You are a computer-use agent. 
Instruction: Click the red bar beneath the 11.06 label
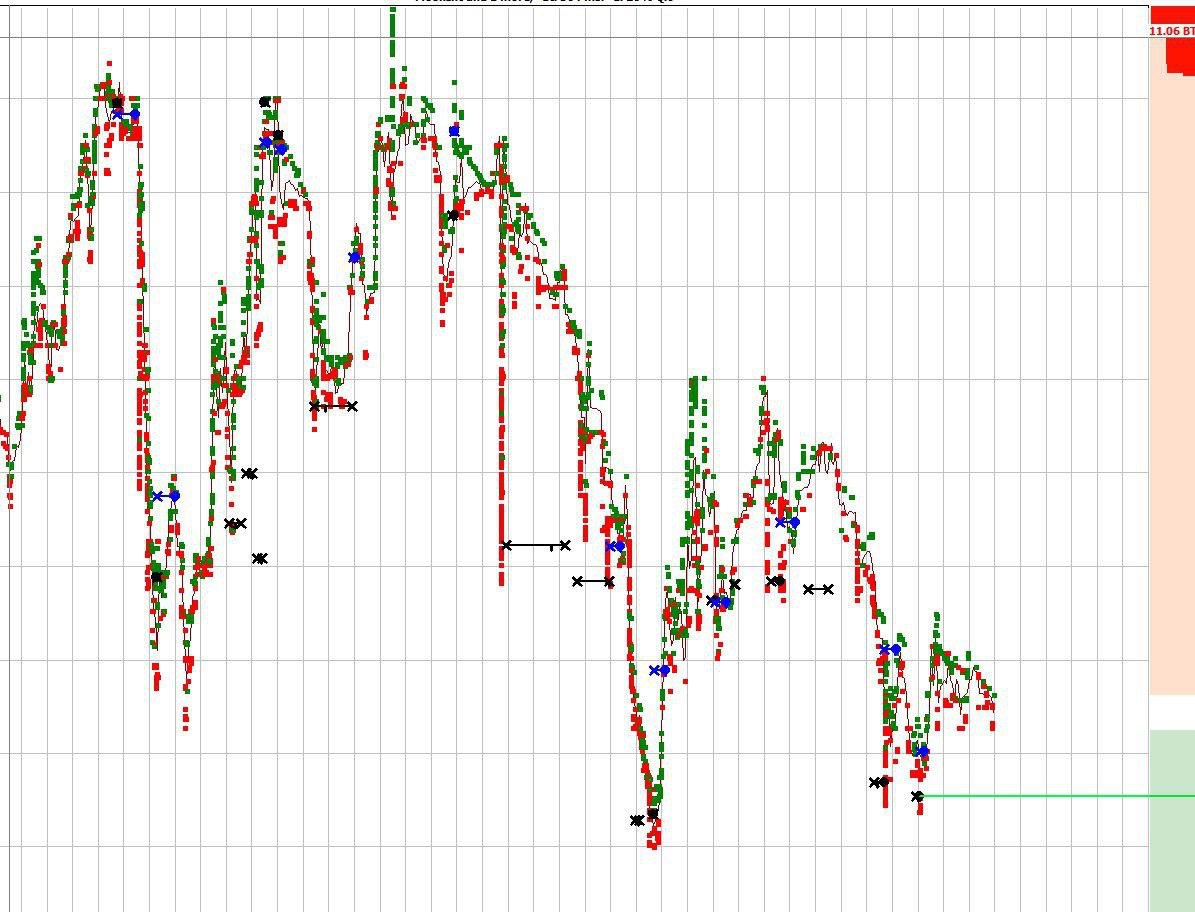1181,55
